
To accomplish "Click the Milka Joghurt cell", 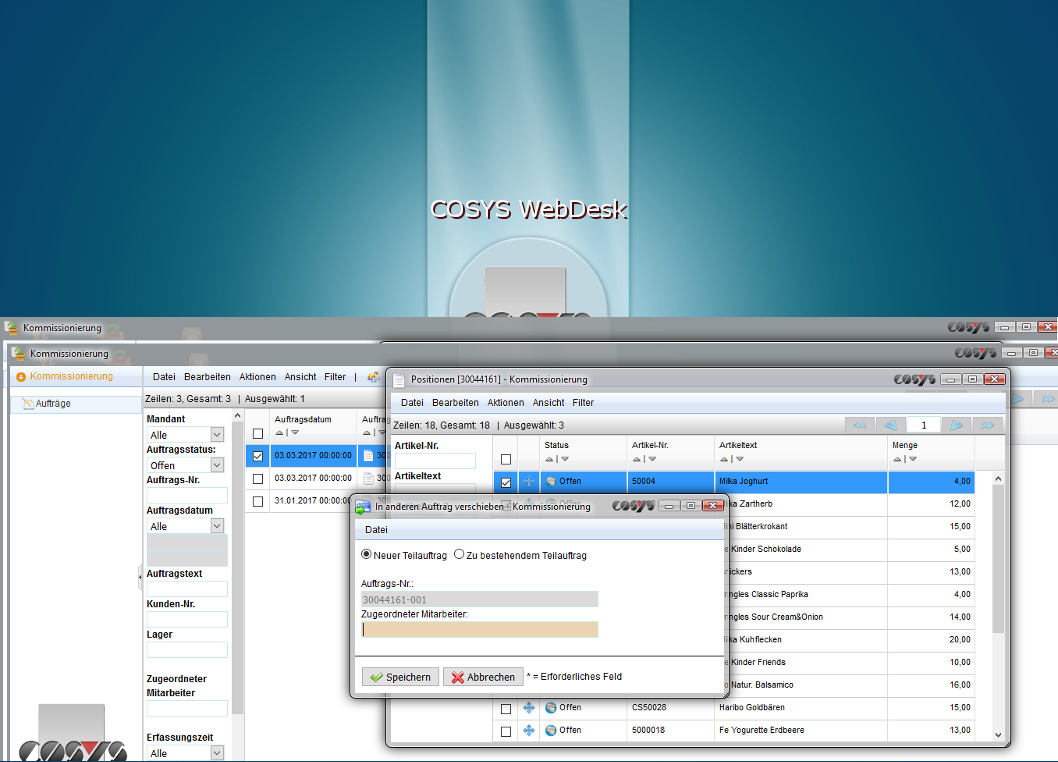I will point(800,482).
